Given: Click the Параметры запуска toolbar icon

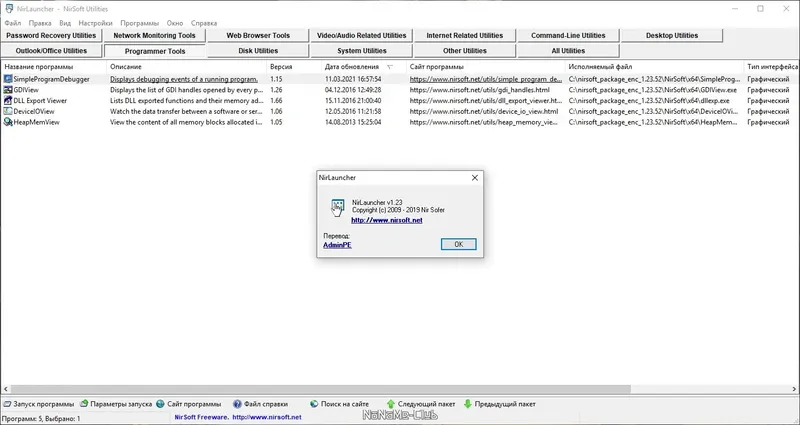Looking at the screenshot, I should click(84, 404).
